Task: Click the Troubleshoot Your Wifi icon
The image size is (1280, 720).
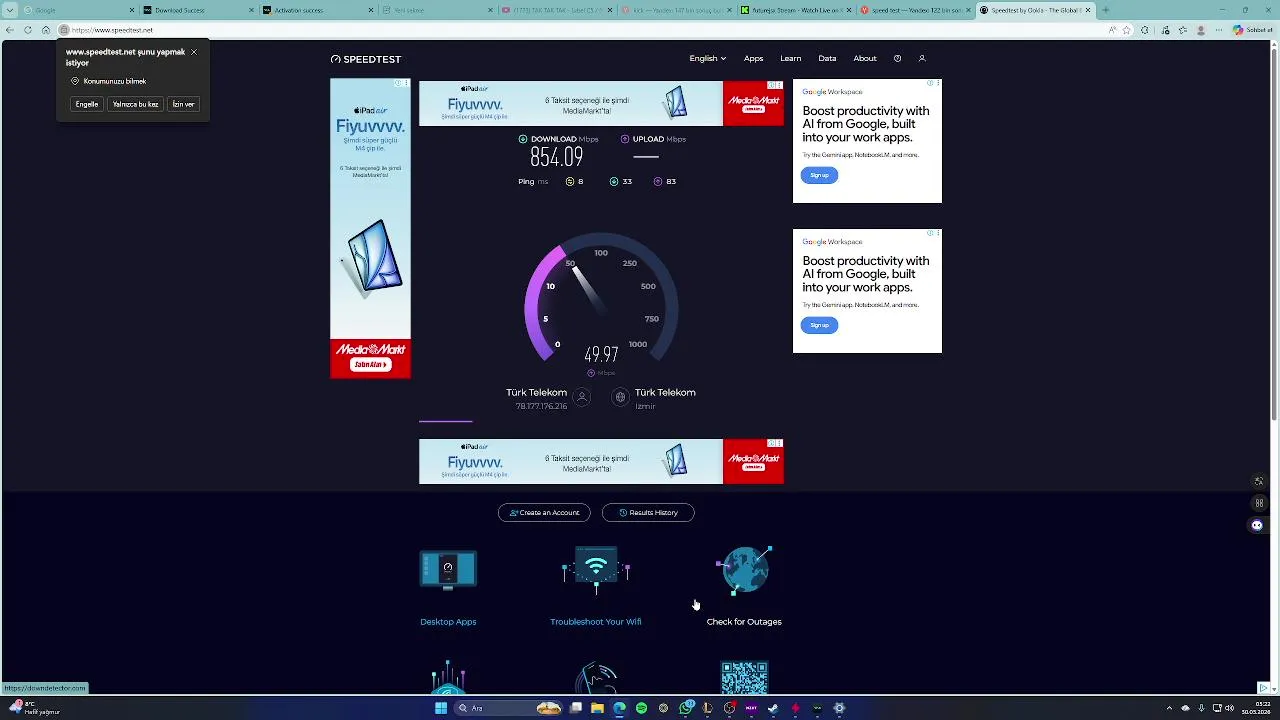Action: pos(596,569)
